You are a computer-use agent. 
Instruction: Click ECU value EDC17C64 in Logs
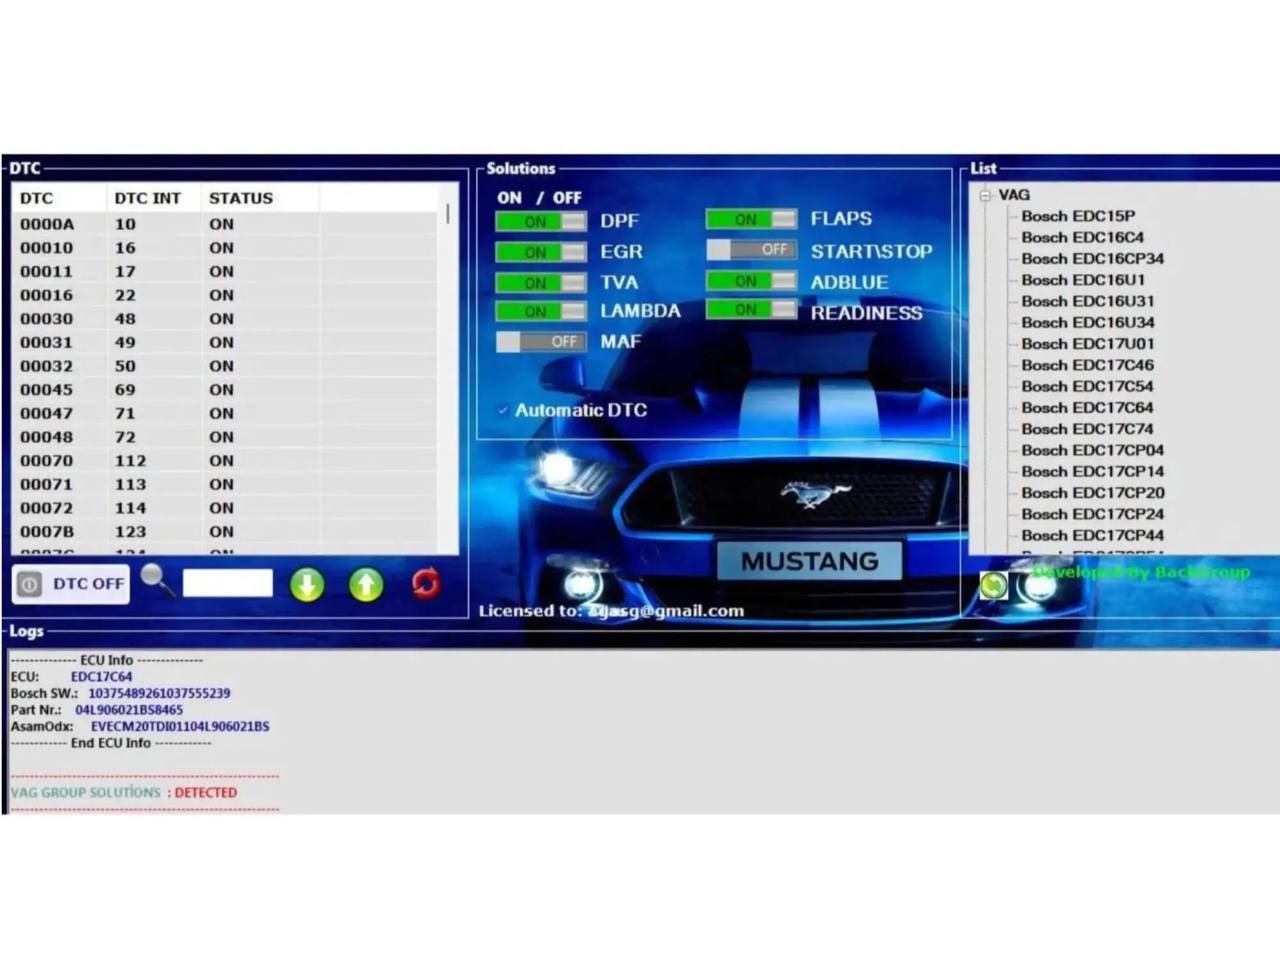(x=101, y=677)
